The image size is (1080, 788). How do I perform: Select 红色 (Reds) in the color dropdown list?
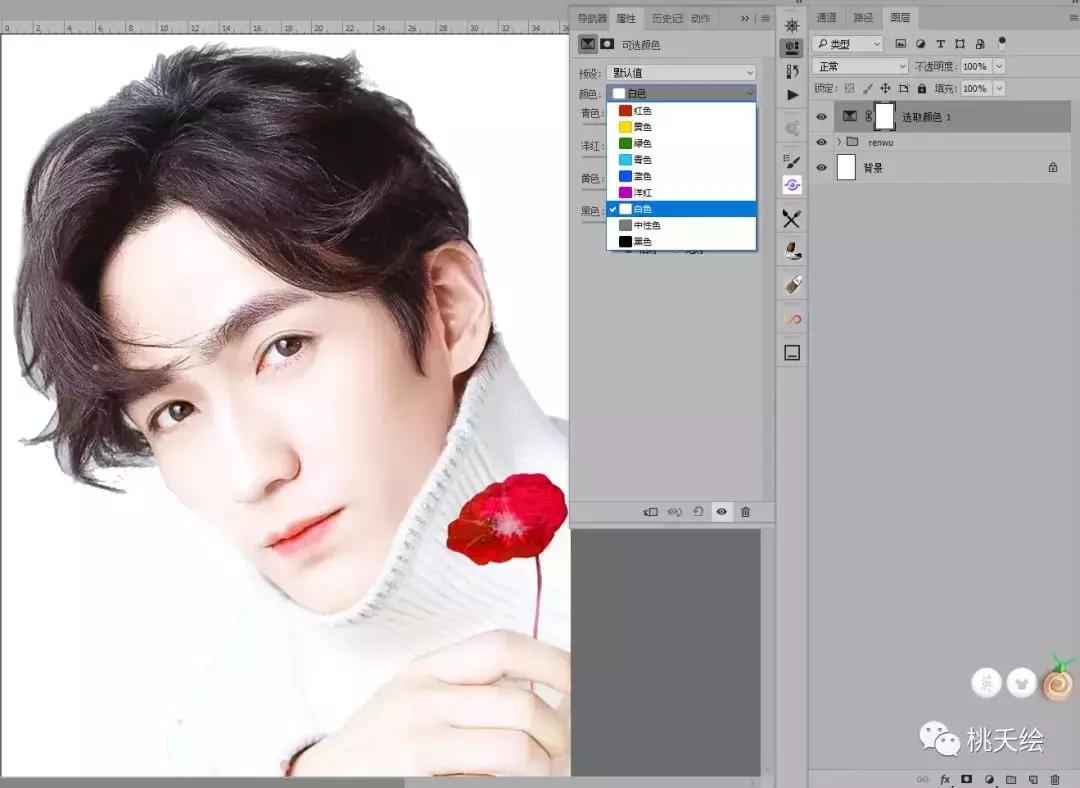[x=681, y=110]
